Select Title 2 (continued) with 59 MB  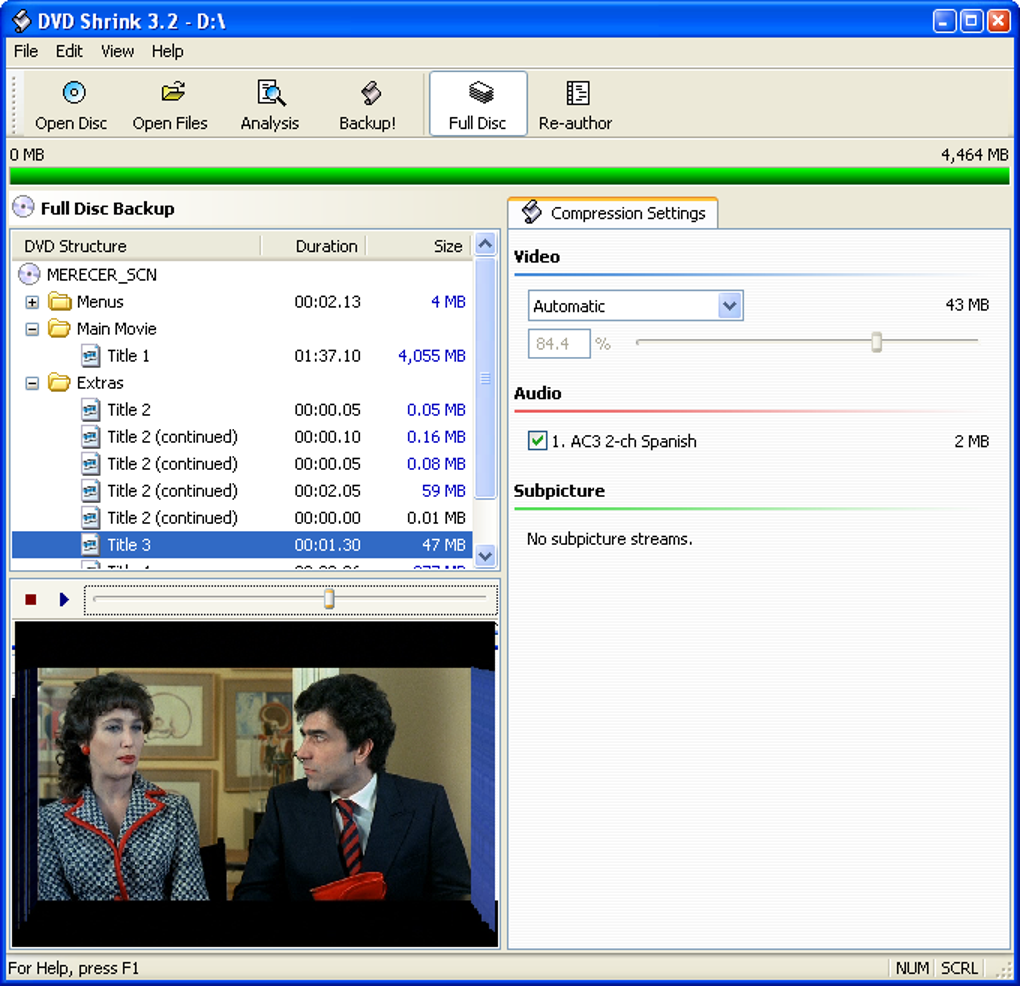pos(242,491)
